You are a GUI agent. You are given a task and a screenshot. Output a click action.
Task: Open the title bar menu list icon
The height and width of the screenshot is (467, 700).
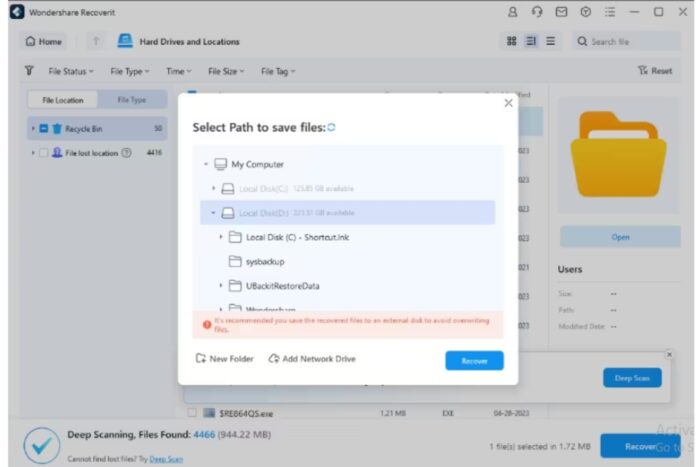(x=610, y=12)
